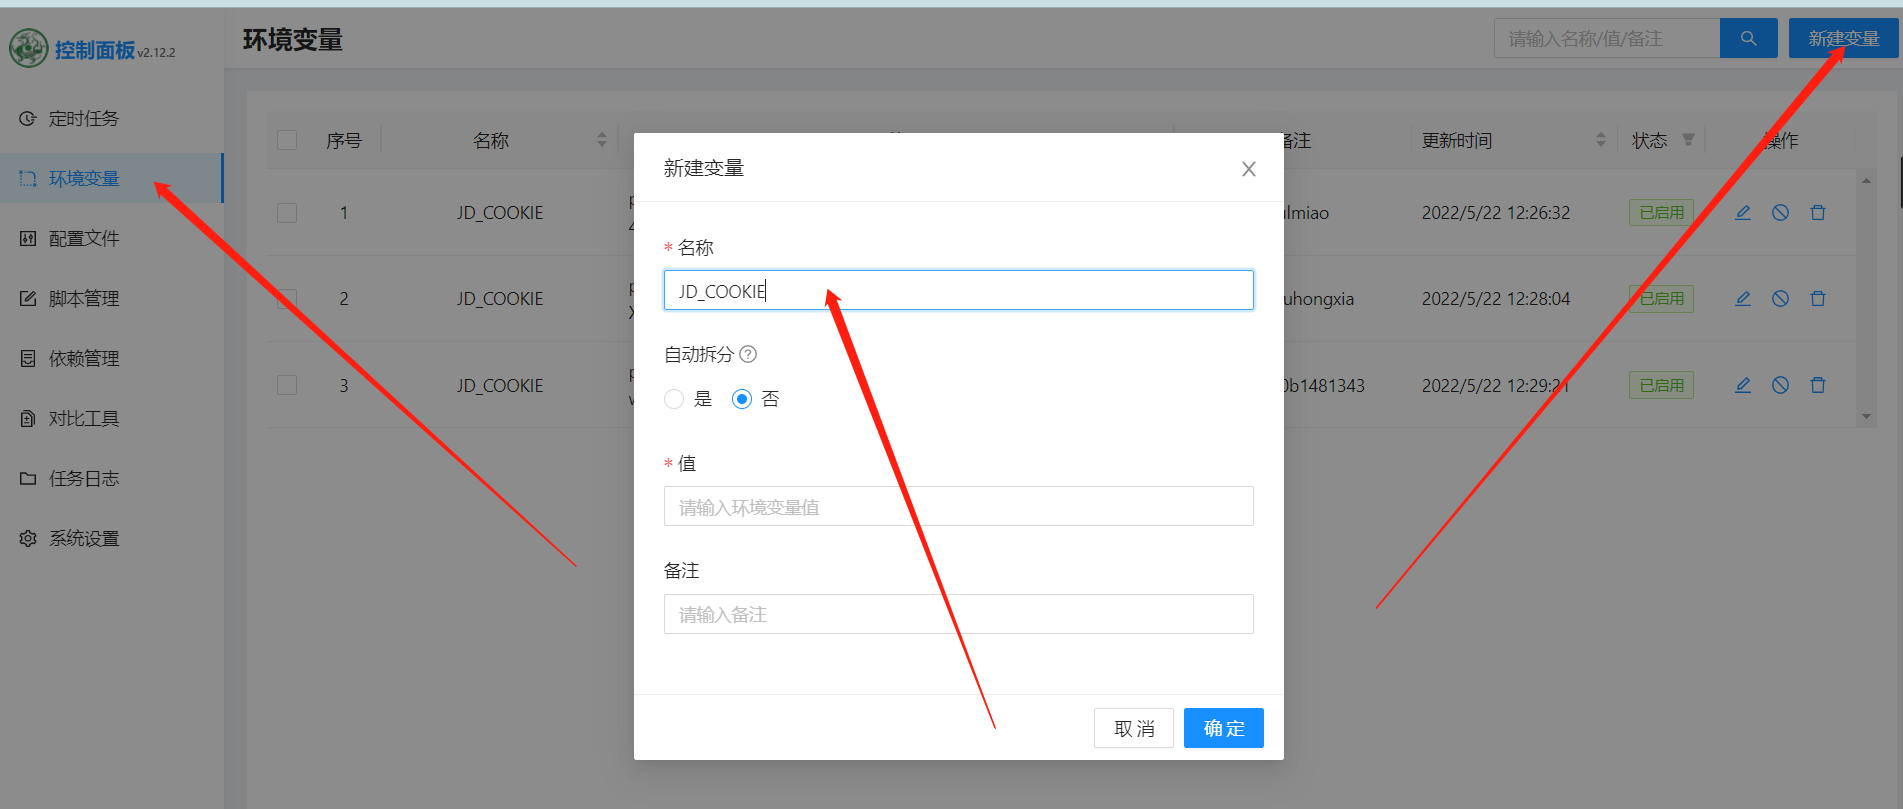Image resolution: width=1903 pixels, height=809 pixels.
Task: Edit the row with remark ending uhongxia
Action: [x=1743, y=298]
